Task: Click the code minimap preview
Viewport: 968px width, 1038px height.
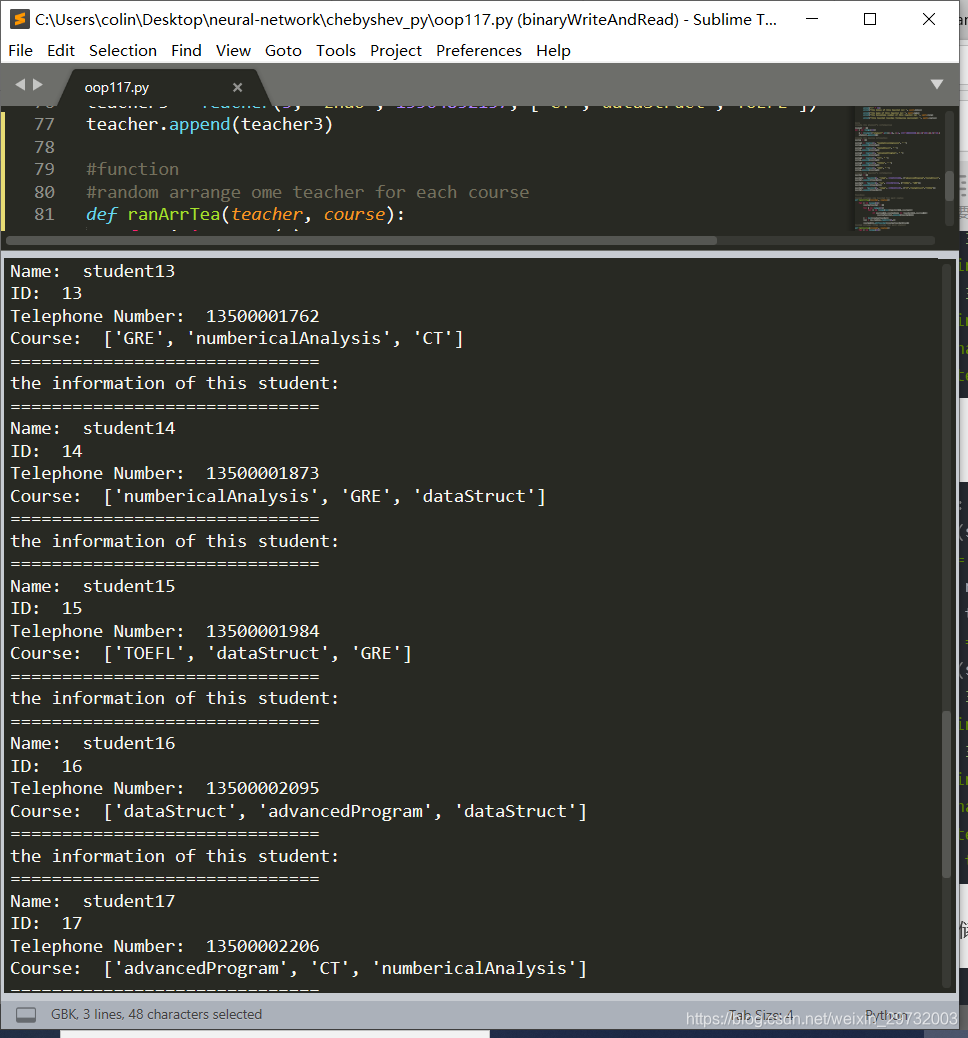Action: point(897,167)
